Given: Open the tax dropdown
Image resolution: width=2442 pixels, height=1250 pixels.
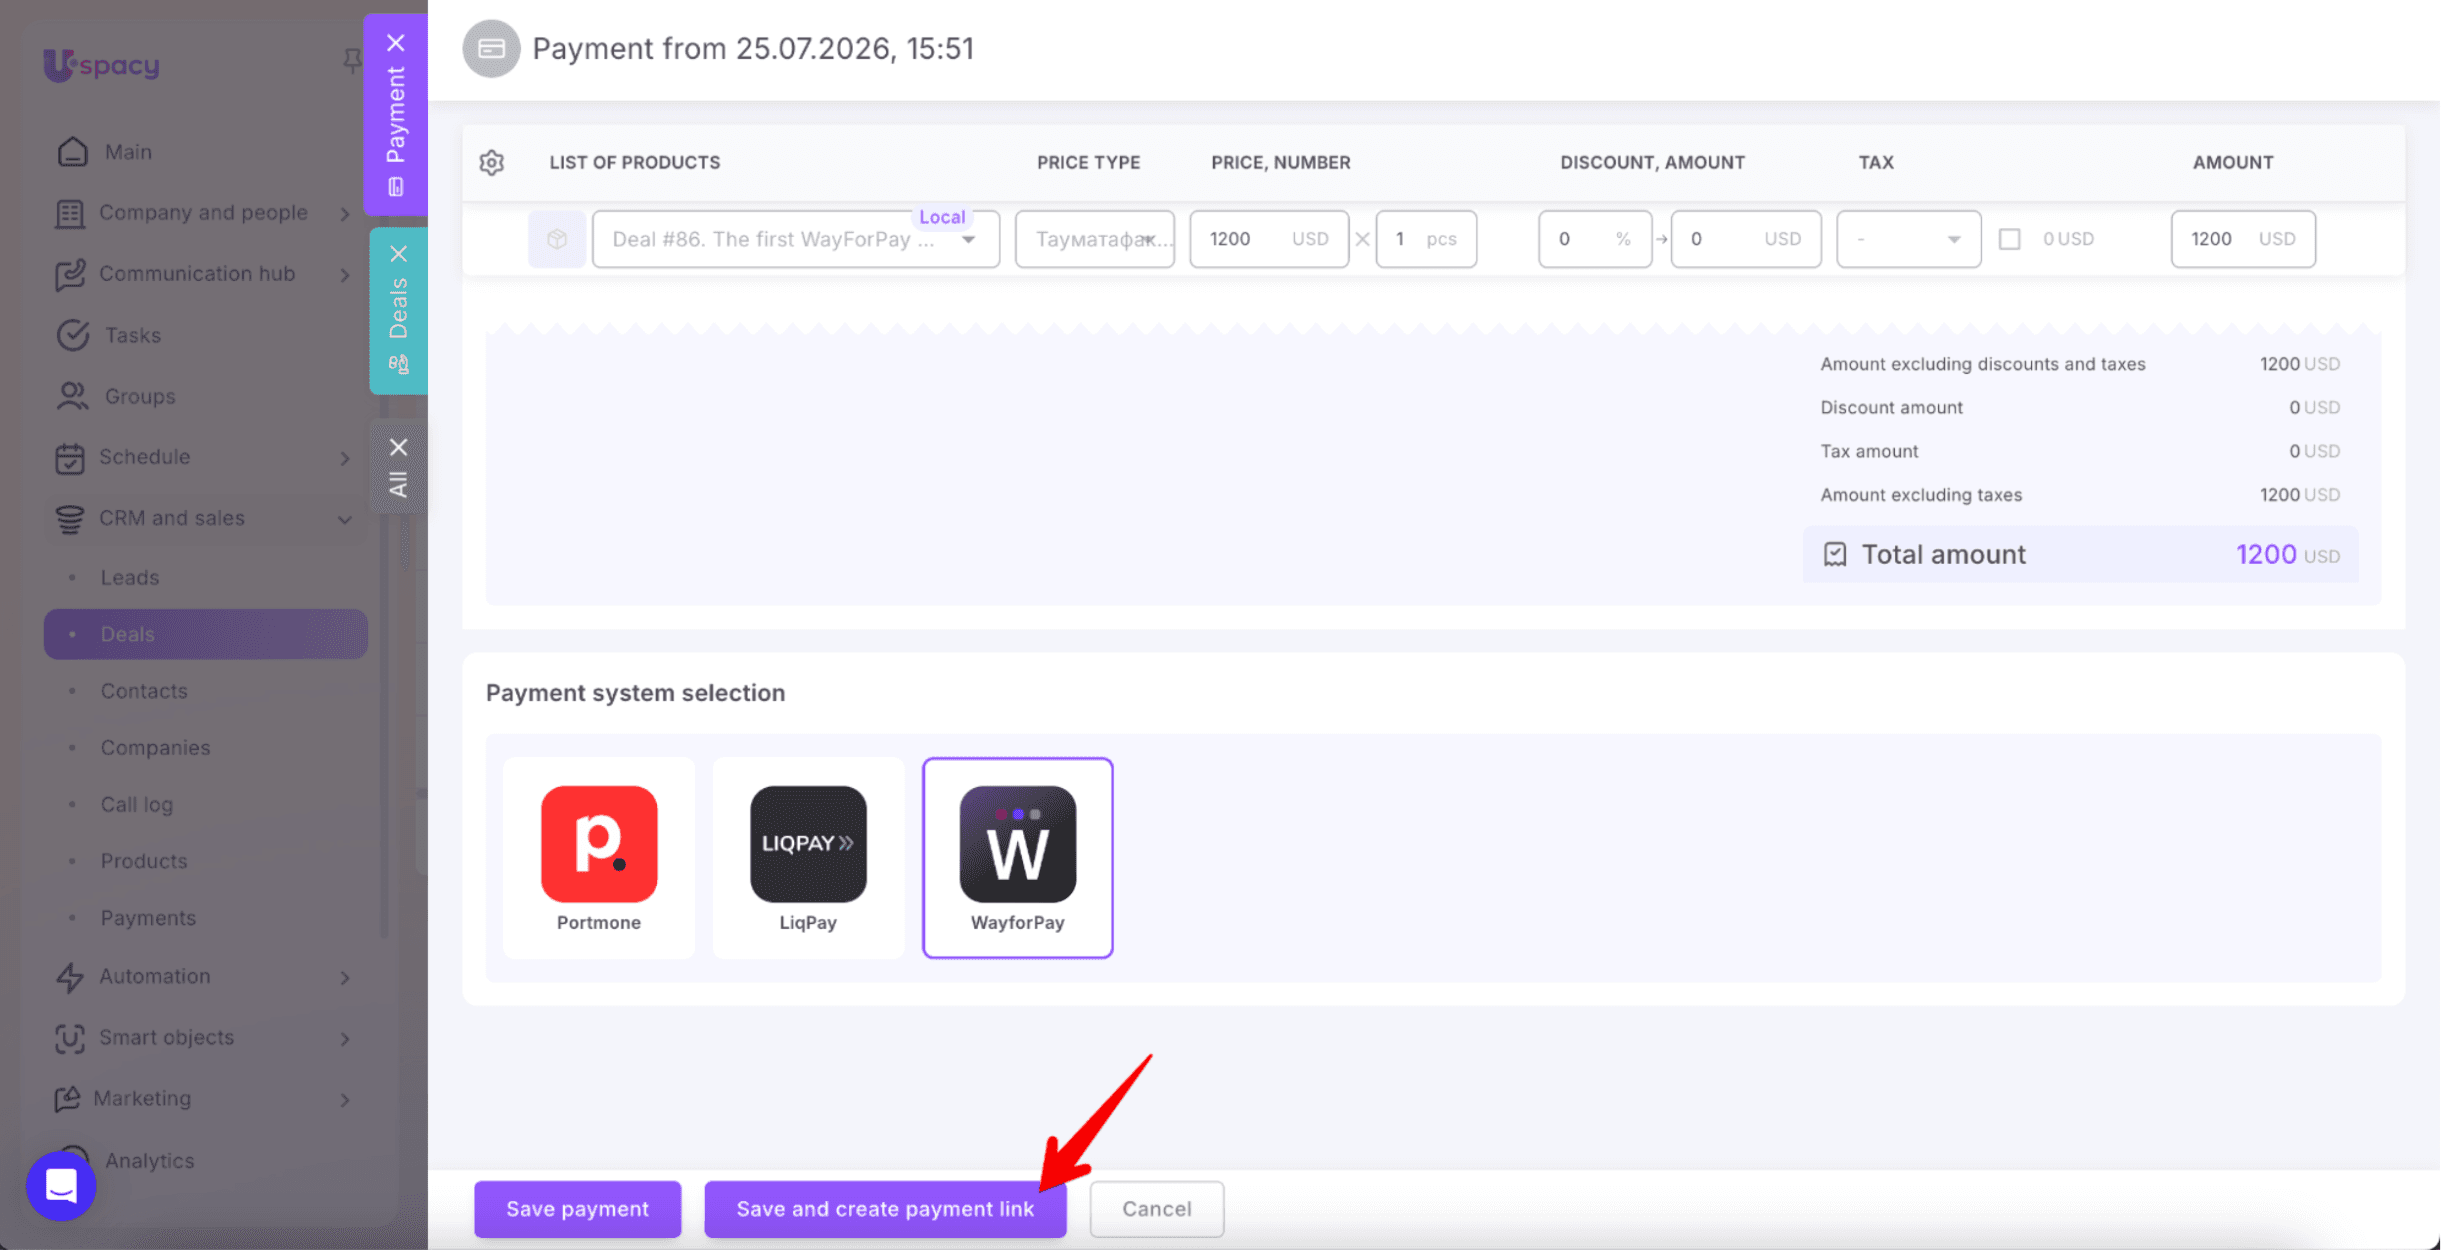Looking at the screenshot, I should (x=1908, y=239).
